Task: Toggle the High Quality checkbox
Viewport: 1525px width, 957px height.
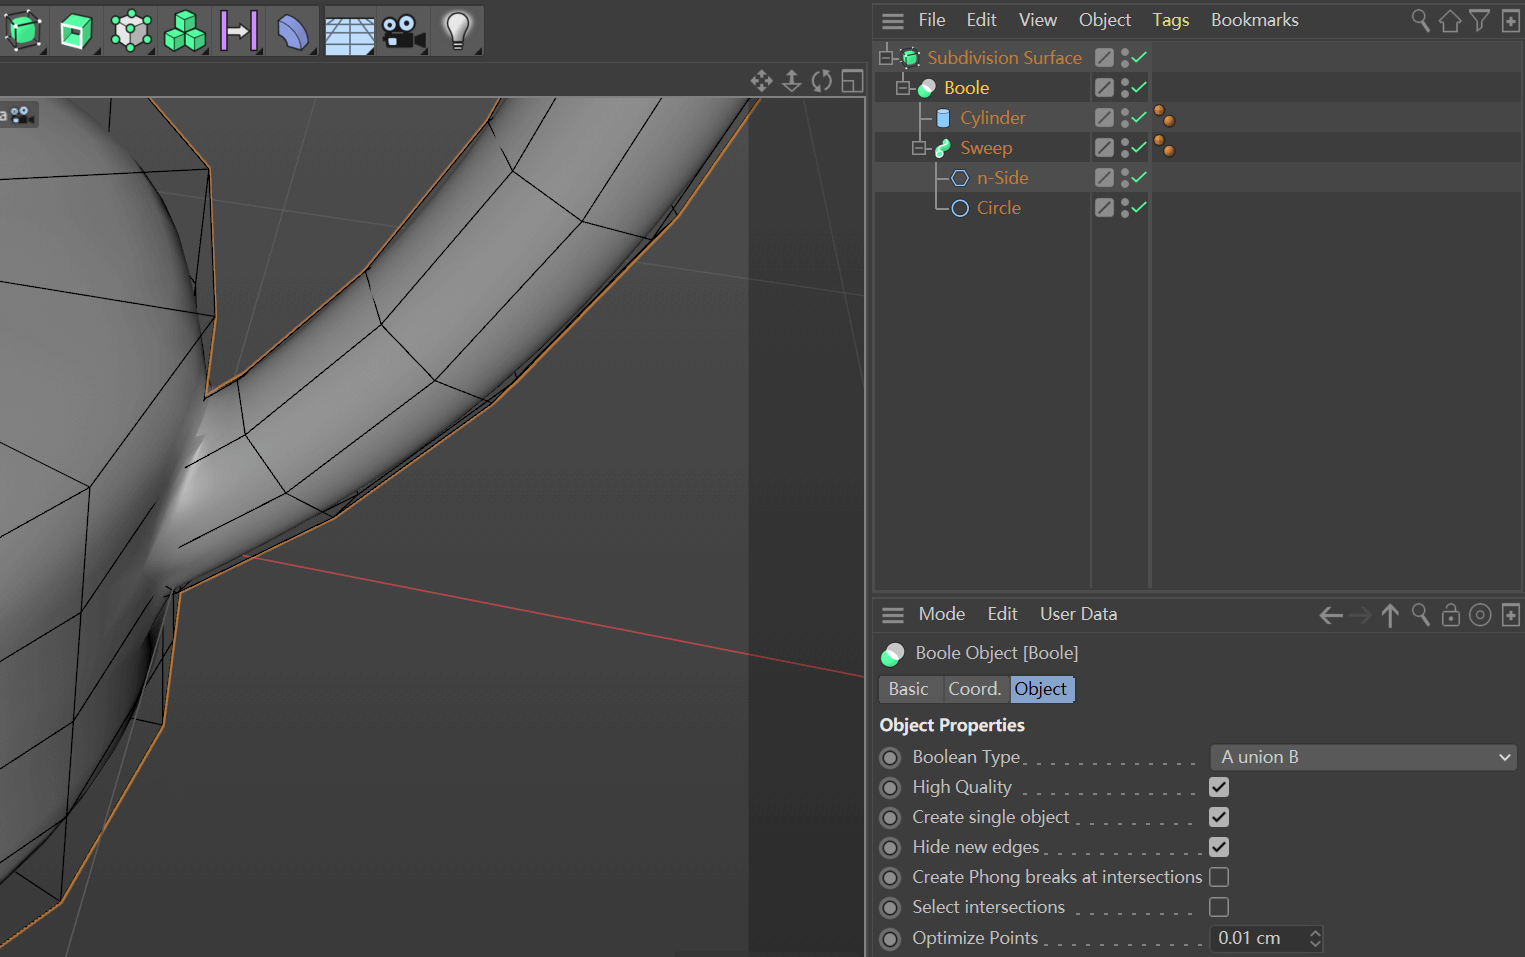Action: click(1219, 787)
